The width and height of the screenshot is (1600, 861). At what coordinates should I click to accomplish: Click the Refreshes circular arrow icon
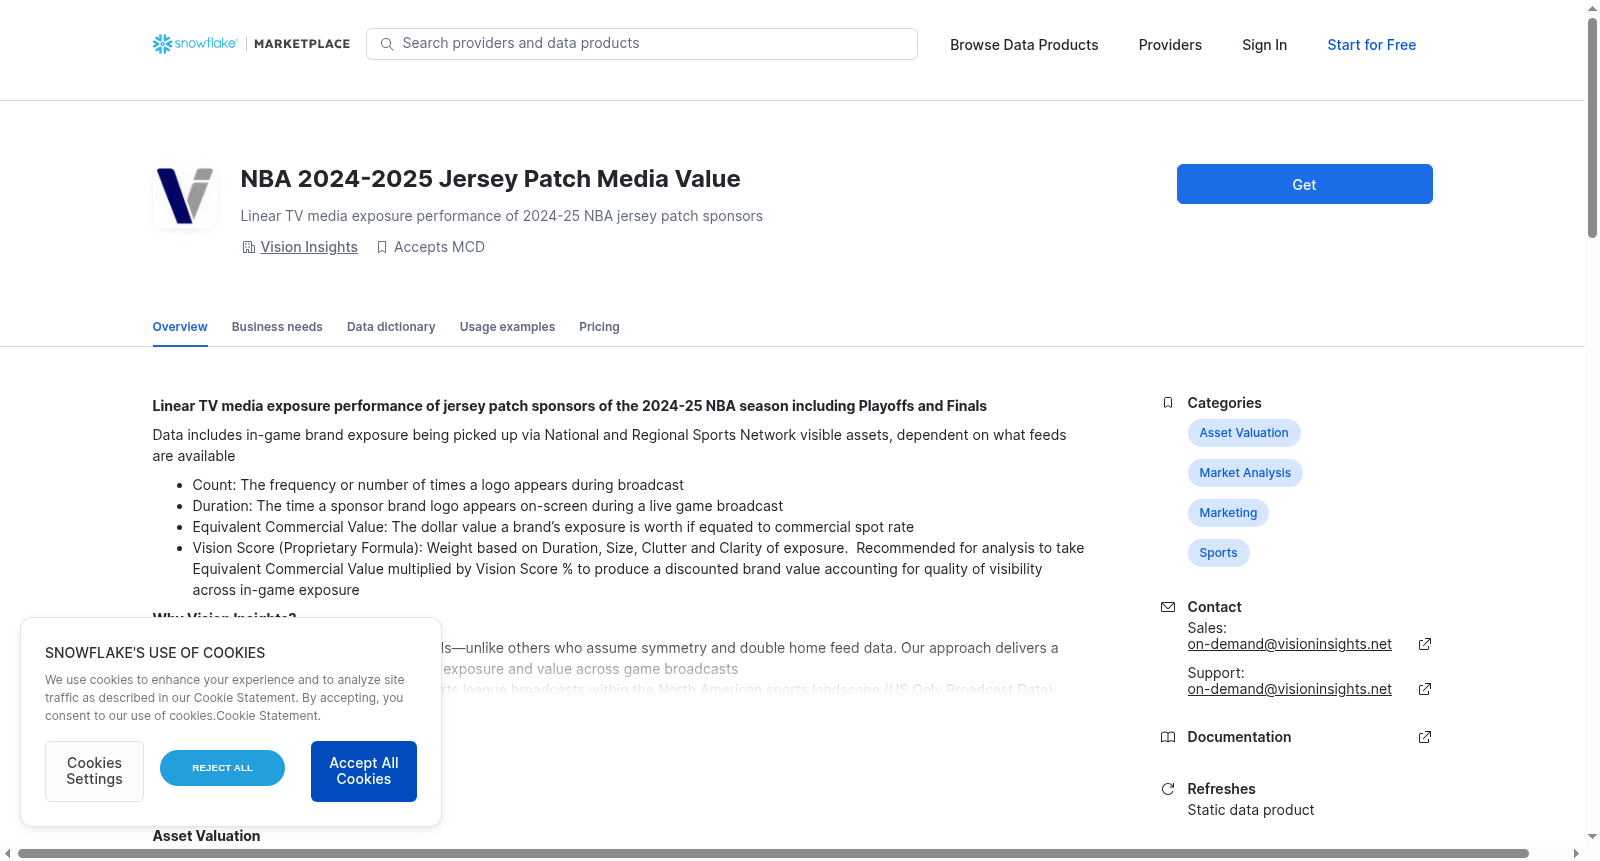[1167, 789]
